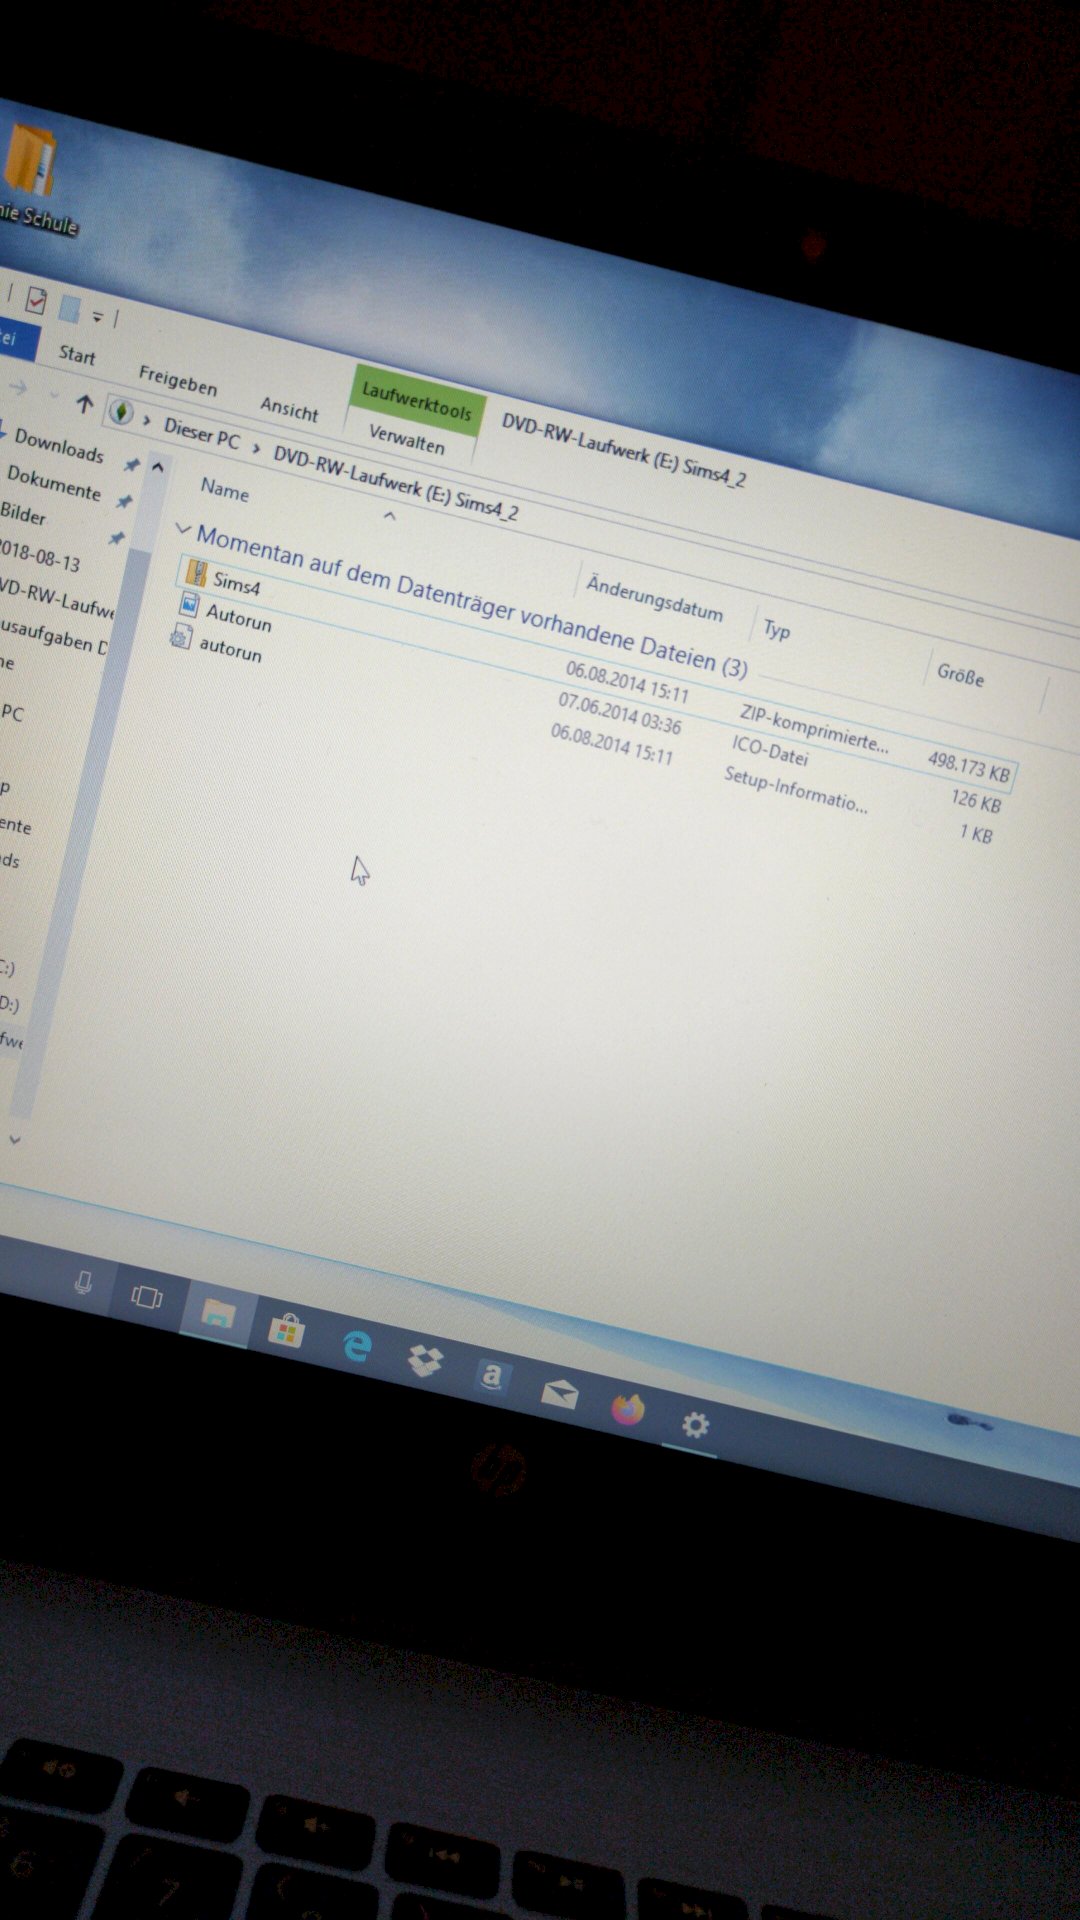This screenshot has width=1080, height=1920.
Task: Open the Start ribbon tab
Action: pyautogui.click(x=77, y=355)
